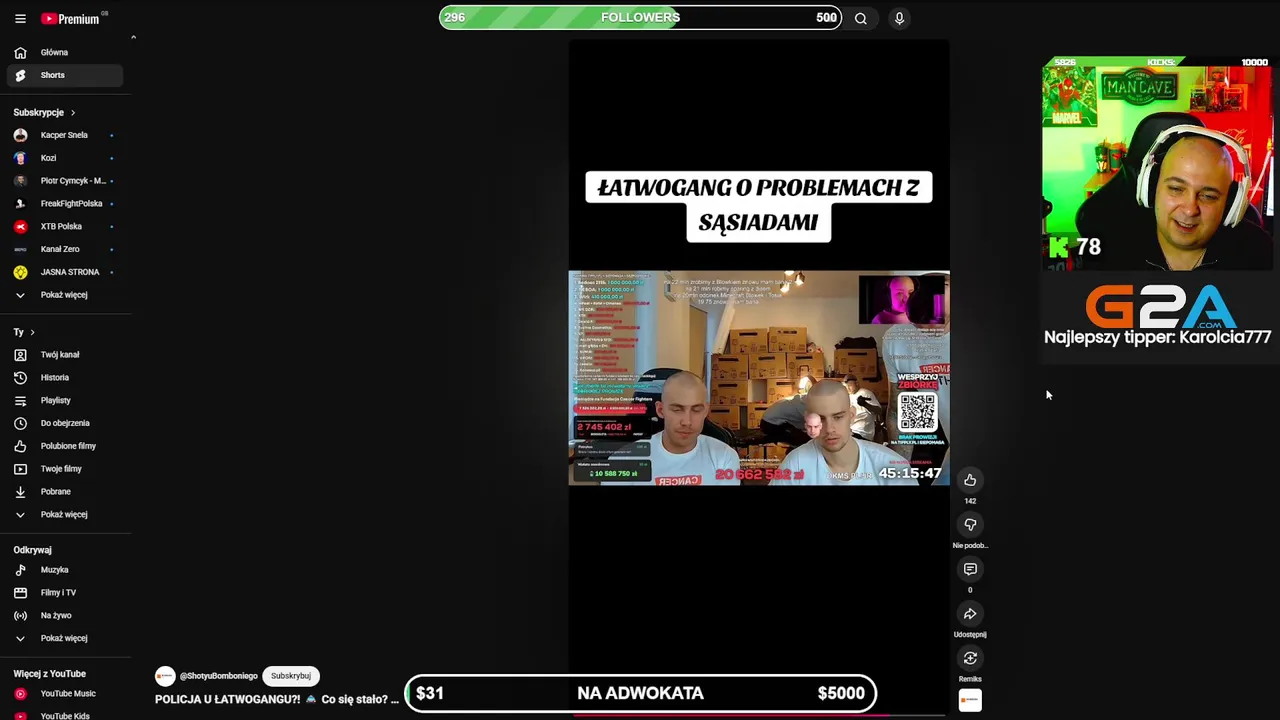Expand Subskrypcje section chevron
This screenshot has width=1280, height=720.
(x=73, y=113)
